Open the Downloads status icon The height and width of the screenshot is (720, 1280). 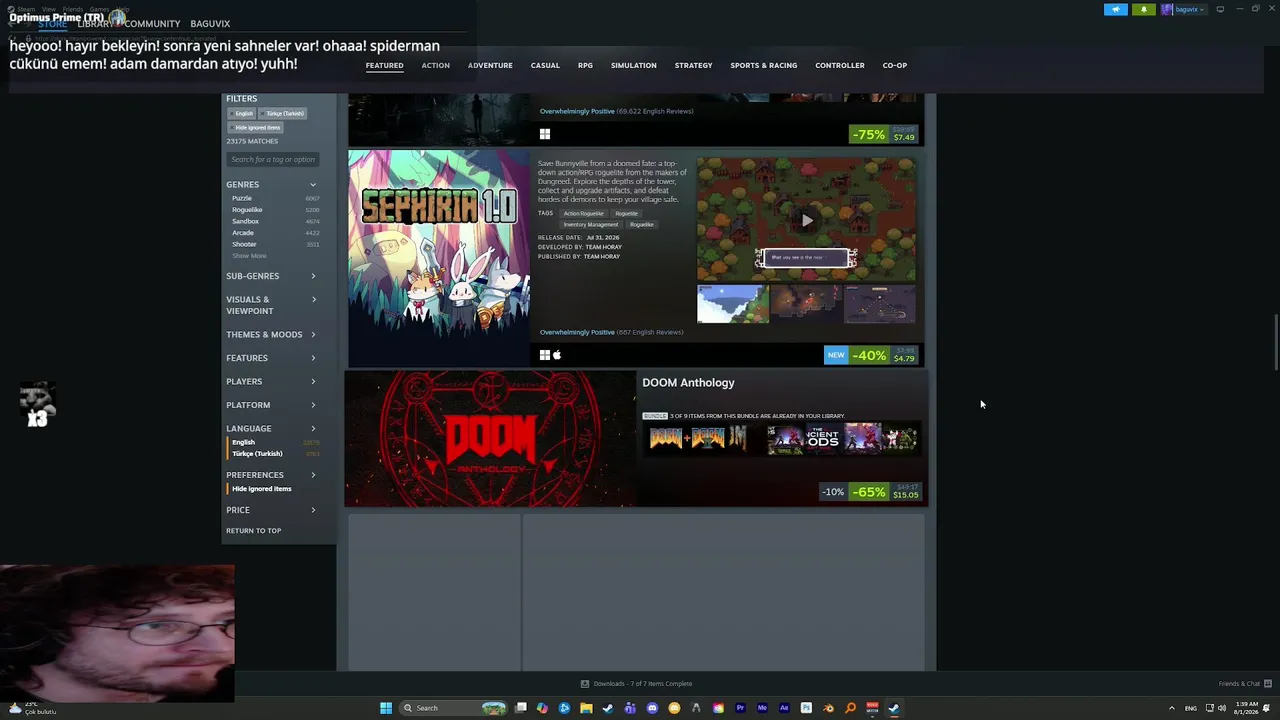585,684
